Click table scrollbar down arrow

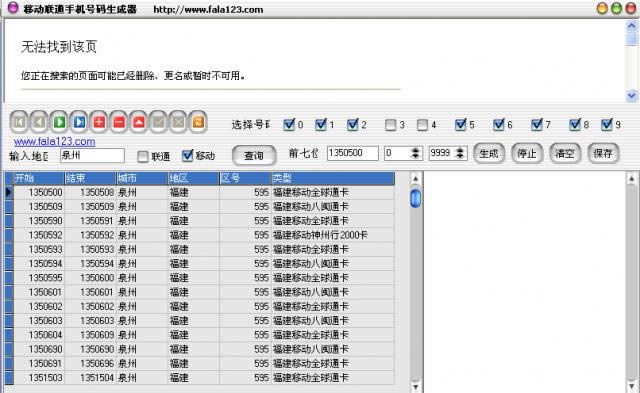[416, 386]
